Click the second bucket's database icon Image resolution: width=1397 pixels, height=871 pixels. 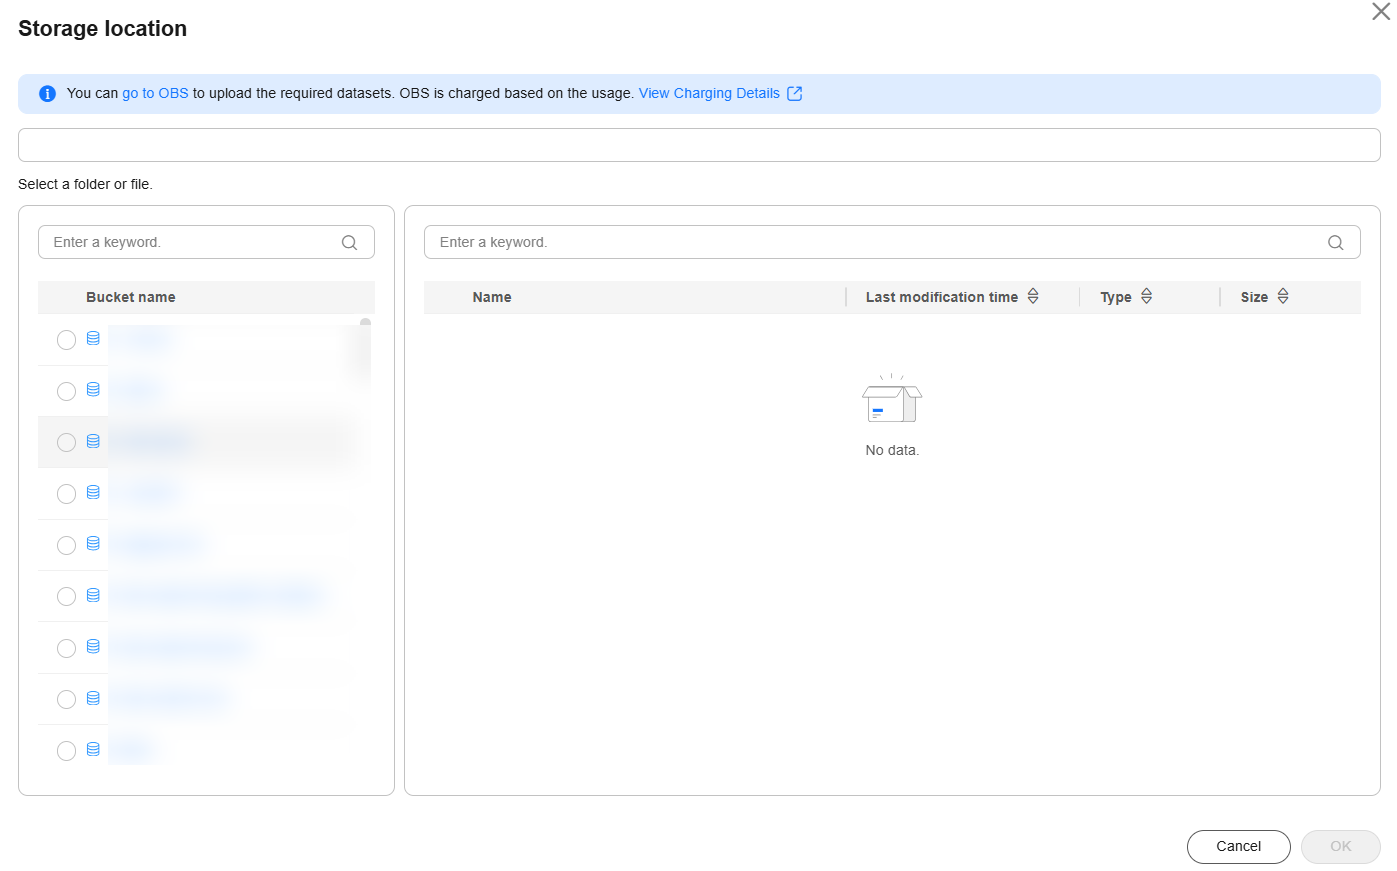93,390
